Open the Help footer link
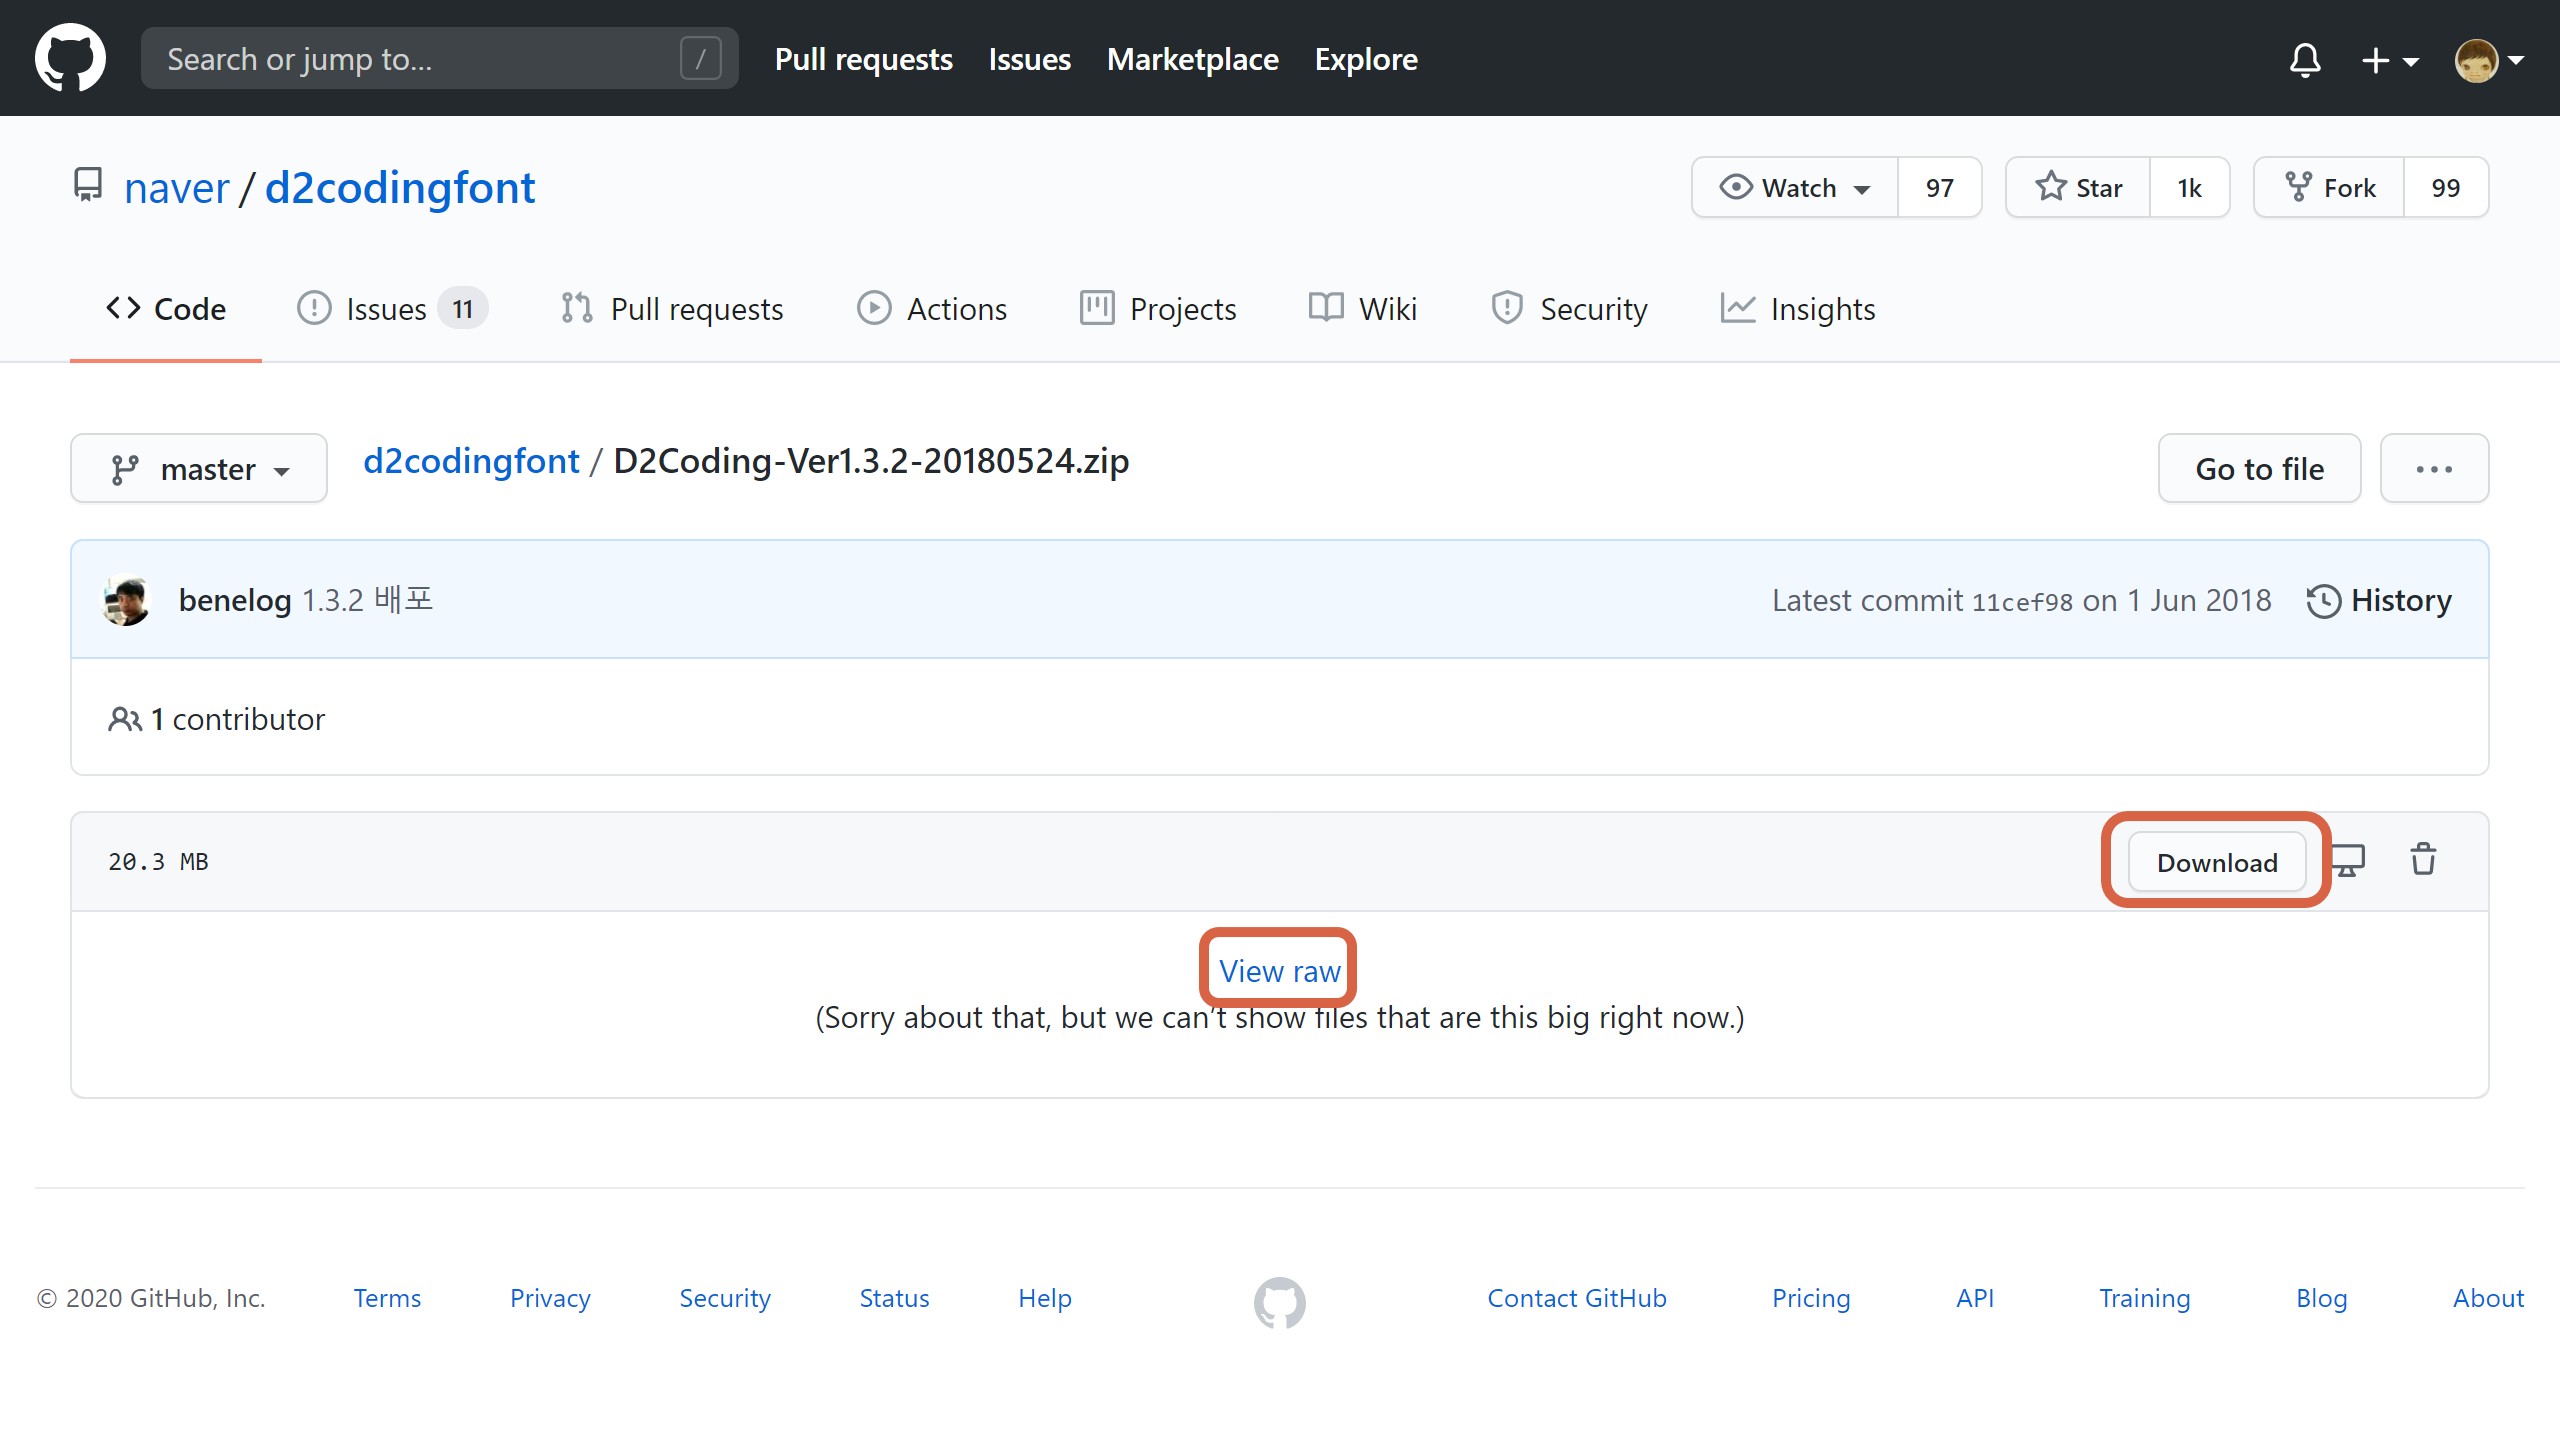Viewport: 2560px width, 1439px height. coord(1045,1298)
